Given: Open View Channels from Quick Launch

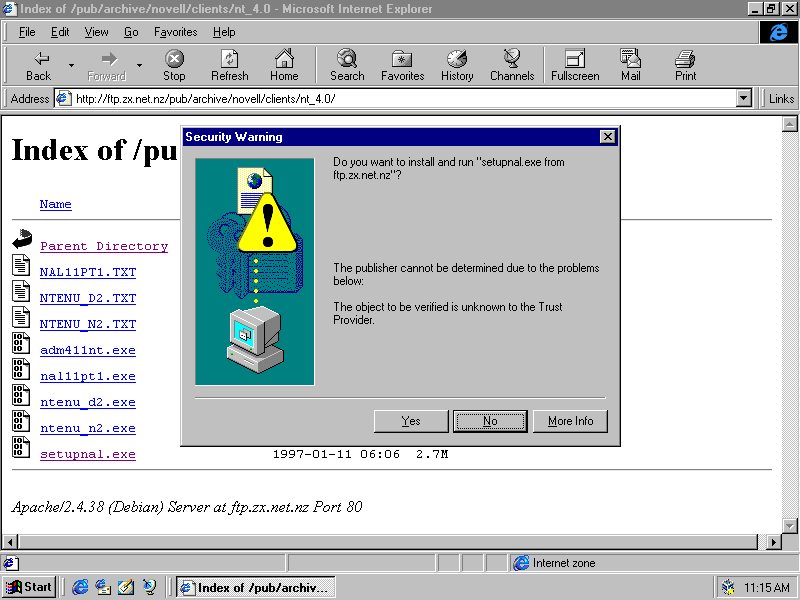Looking at the screenshot, I should [x=149, y=587].
